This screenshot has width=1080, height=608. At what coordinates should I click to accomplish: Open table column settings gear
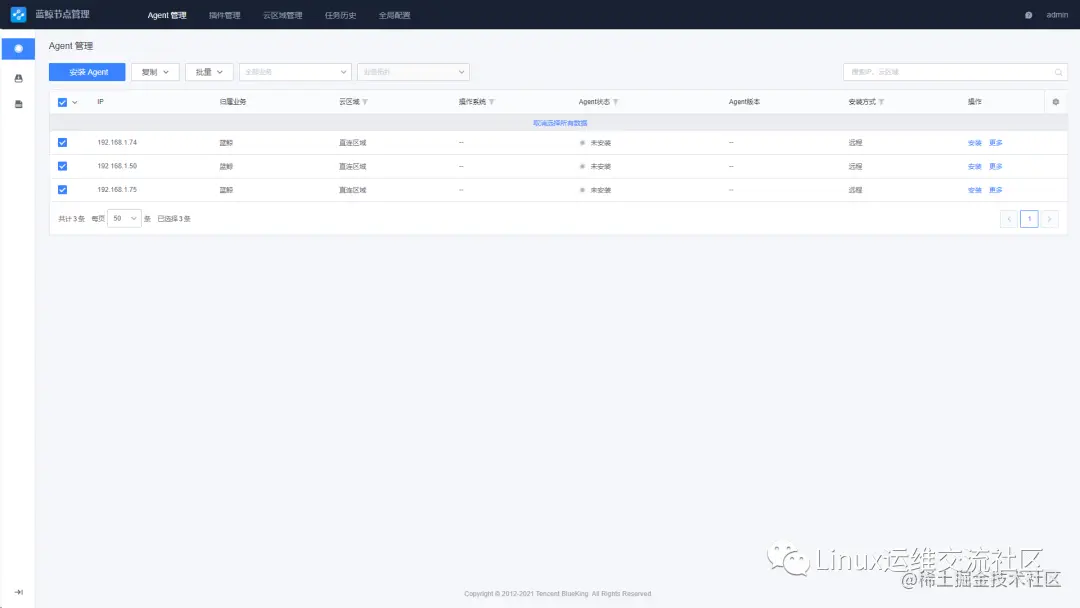[x=1055, y=102]
